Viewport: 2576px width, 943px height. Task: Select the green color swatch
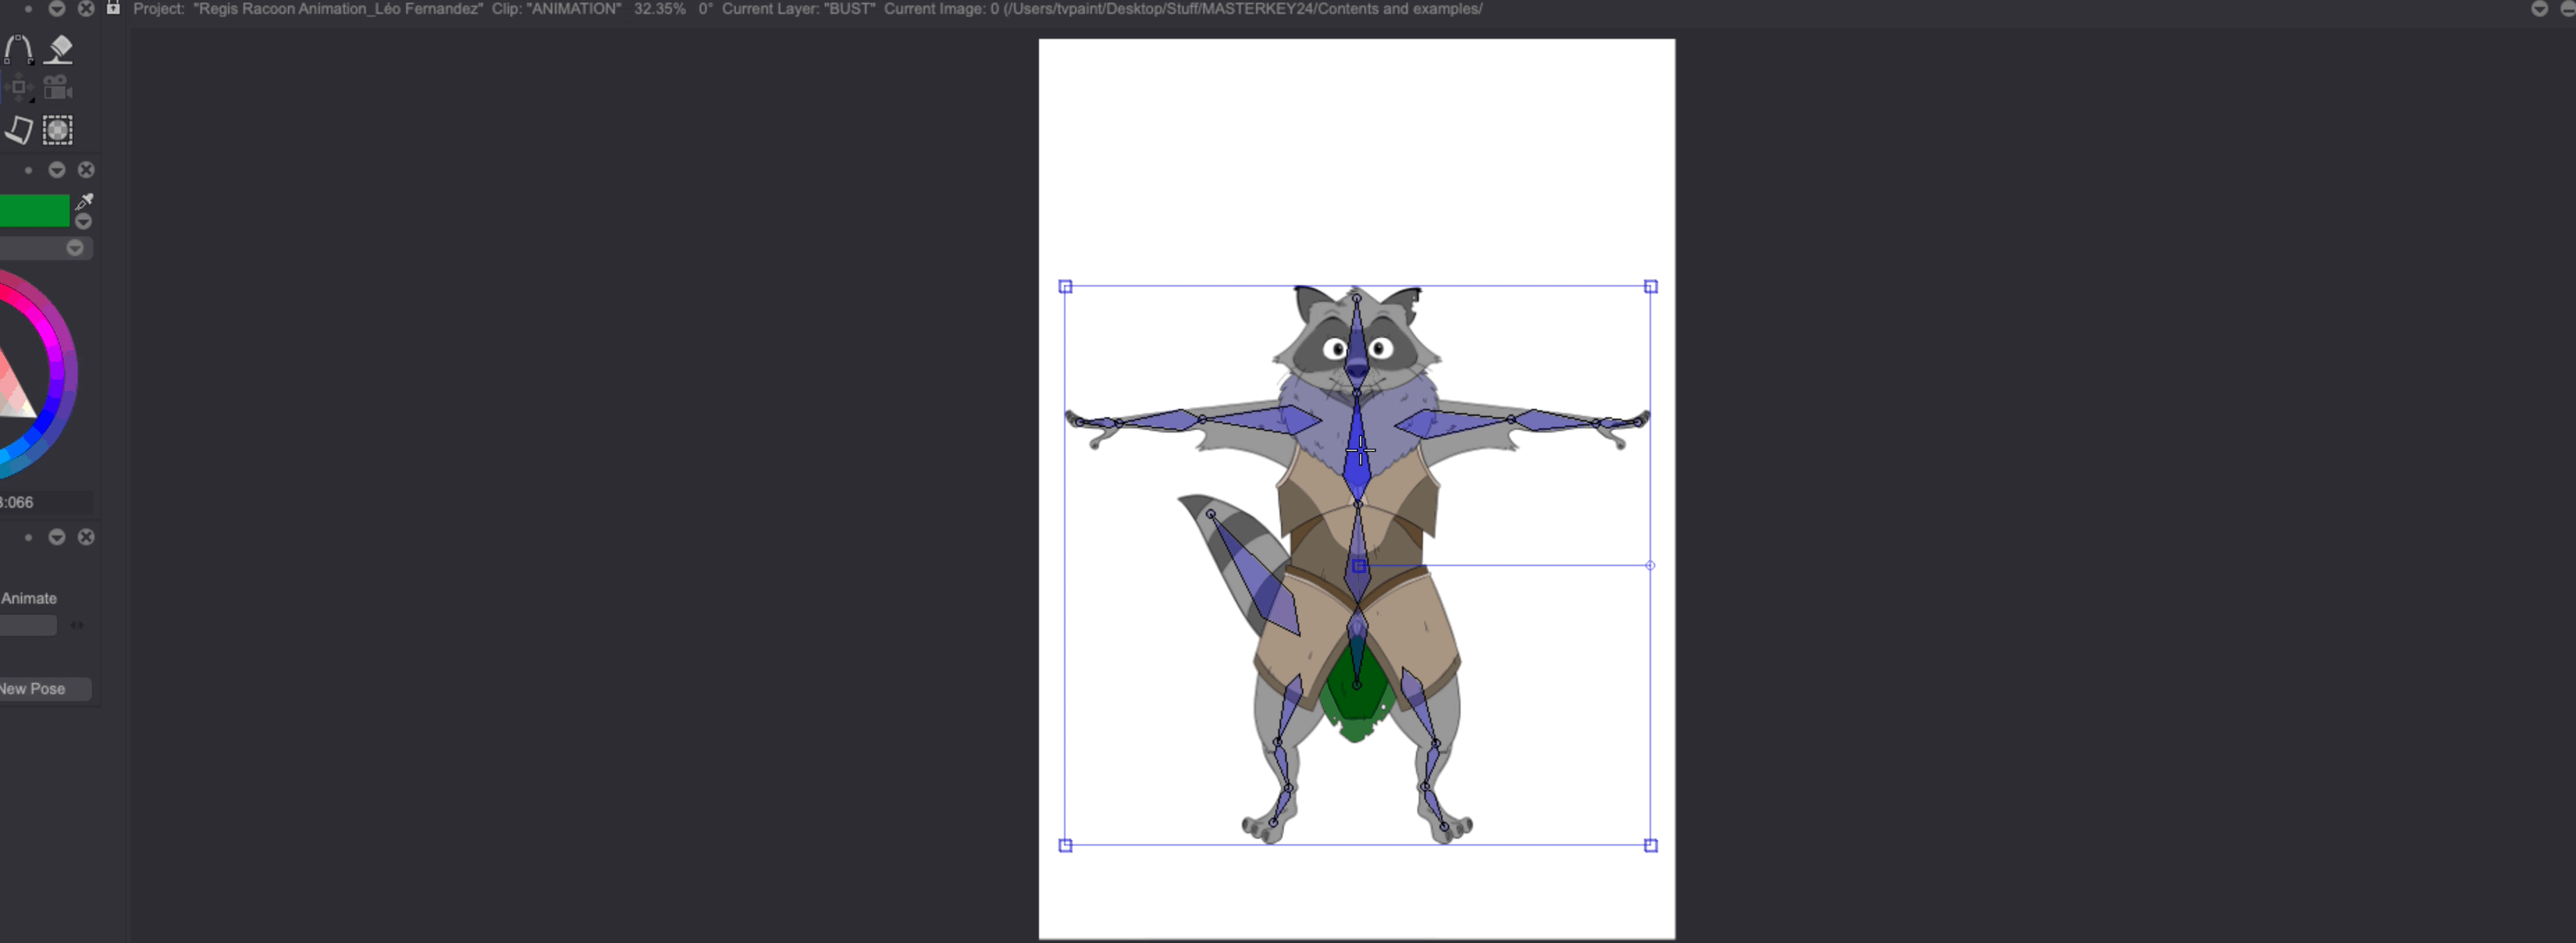click(35, 210)
